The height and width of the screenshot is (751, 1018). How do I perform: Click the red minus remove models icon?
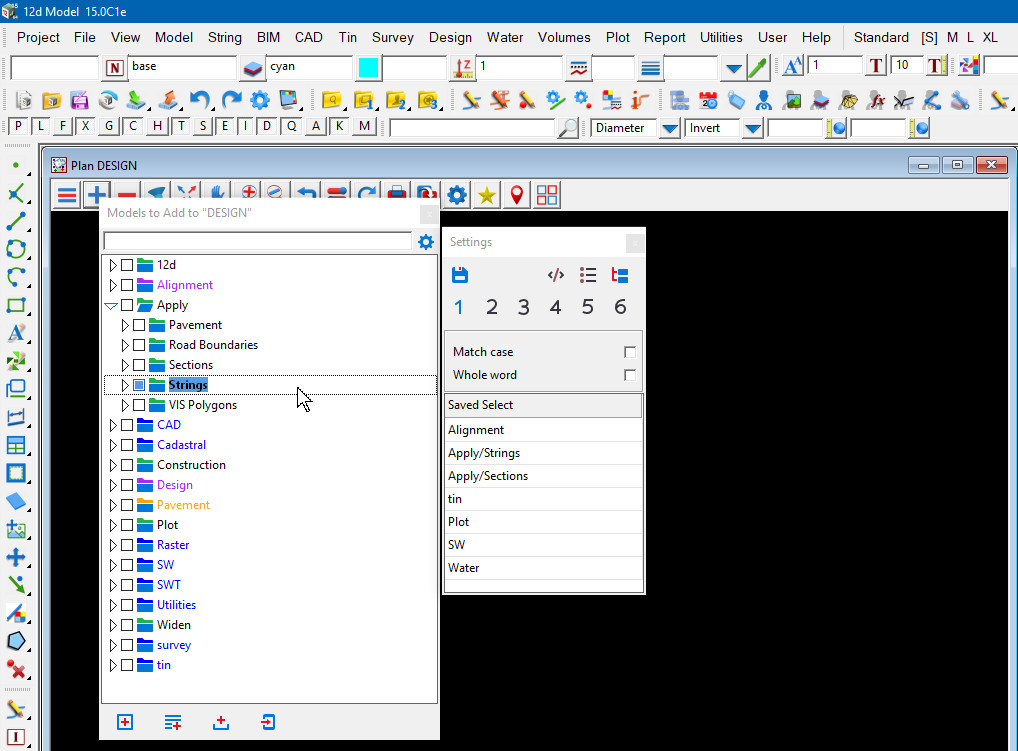coord(127,195)
